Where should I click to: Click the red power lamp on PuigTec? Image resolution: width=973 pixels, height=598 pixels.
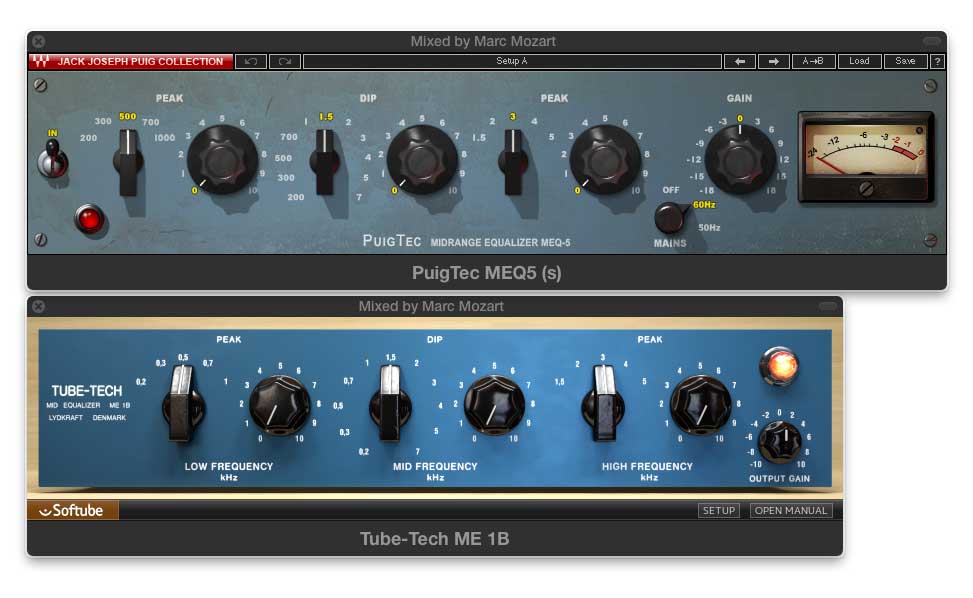[89, 219]
